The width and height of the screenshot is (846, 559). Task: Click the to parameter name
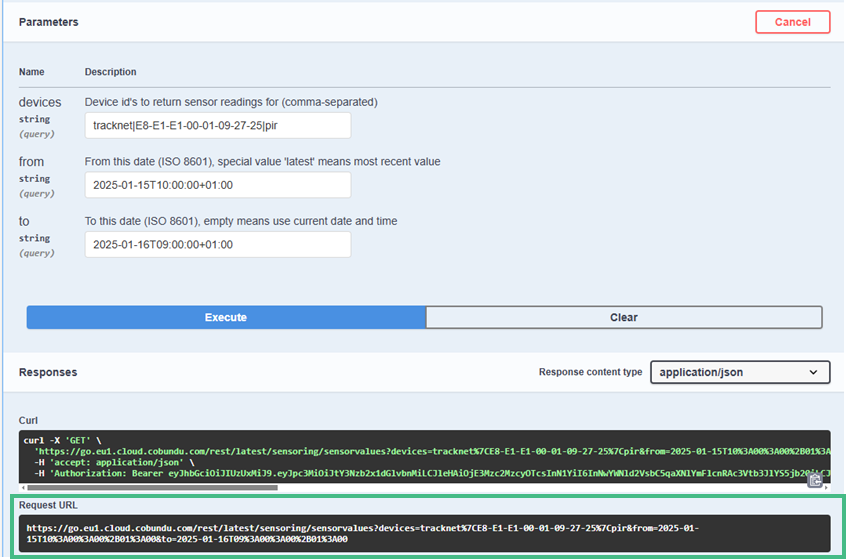pos(24,221)
